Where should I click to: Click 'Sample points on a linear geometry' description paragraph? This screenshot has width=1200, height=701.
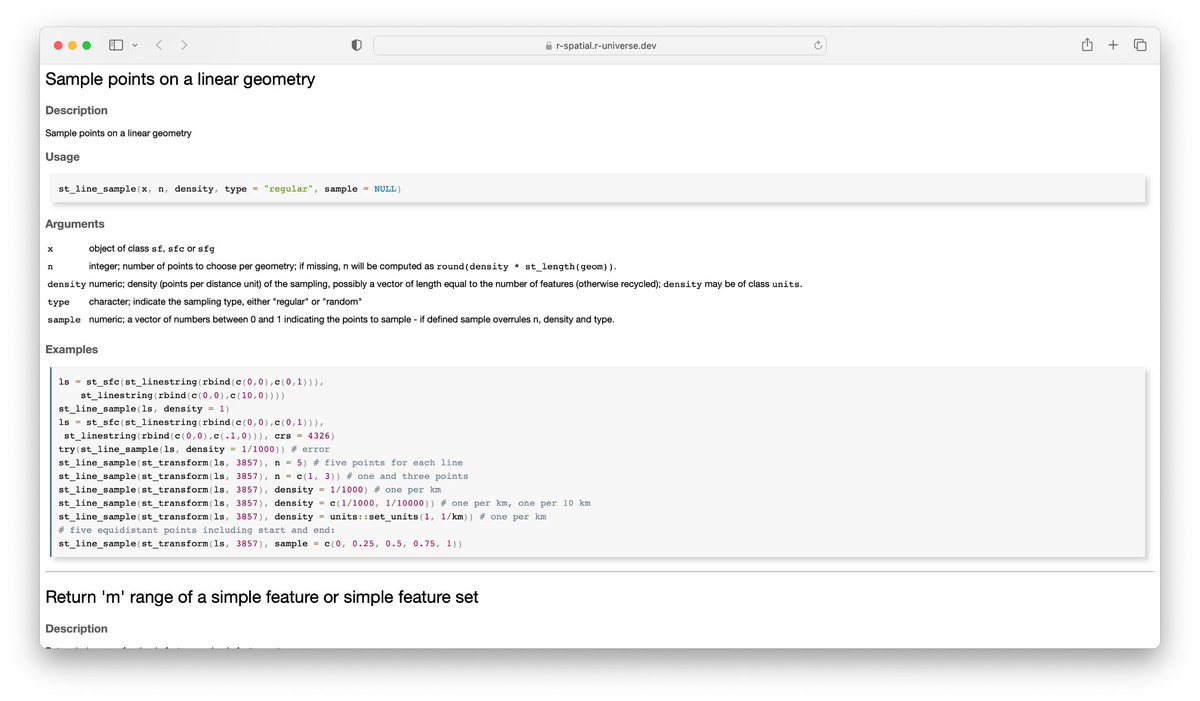pos(118,133)
